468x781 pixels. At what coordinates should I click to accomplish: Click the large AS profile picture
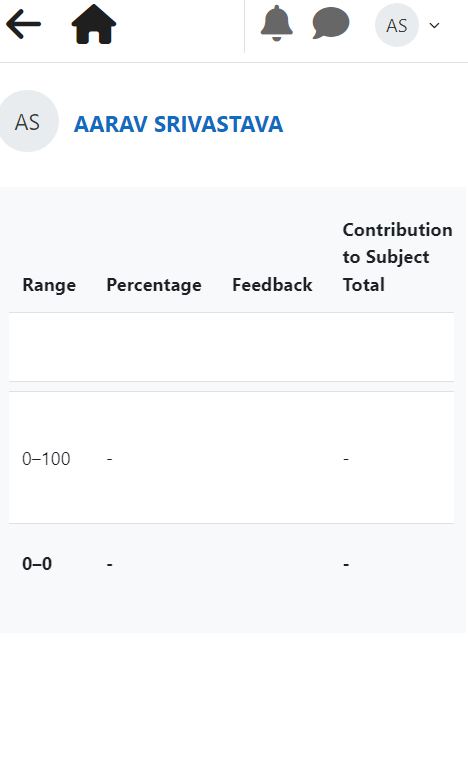pos(27,121)
